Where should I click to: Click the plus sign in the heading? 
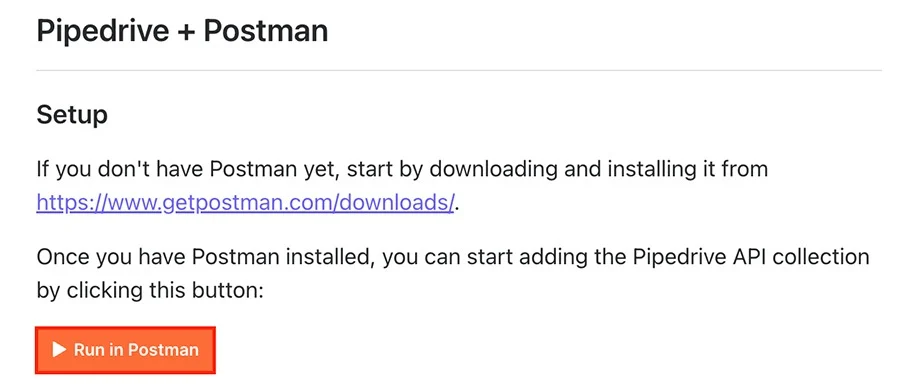coord(187,32)
